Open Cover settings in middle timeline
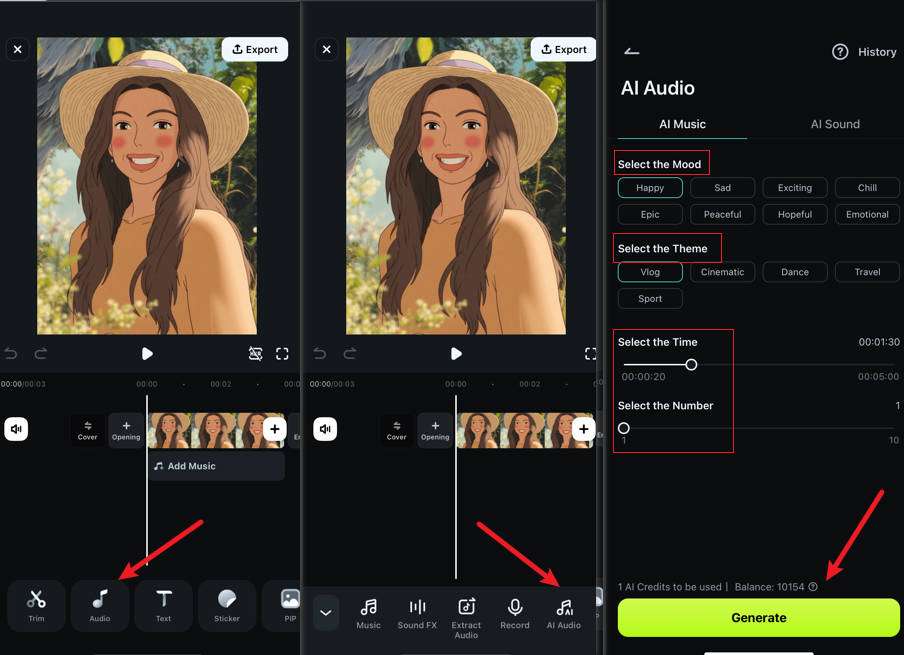 coord(397,430)
